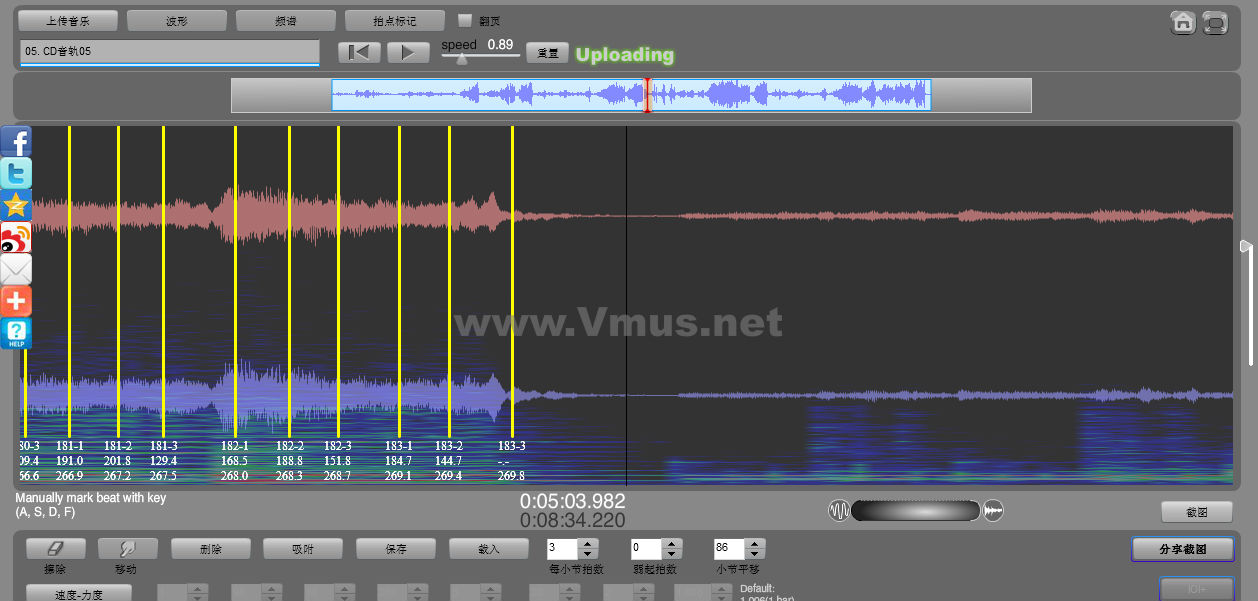Select the eraser (擦除) tool
Image resolution: width=1258 pixels, height=601 pixels.
(x=56, y=548)
